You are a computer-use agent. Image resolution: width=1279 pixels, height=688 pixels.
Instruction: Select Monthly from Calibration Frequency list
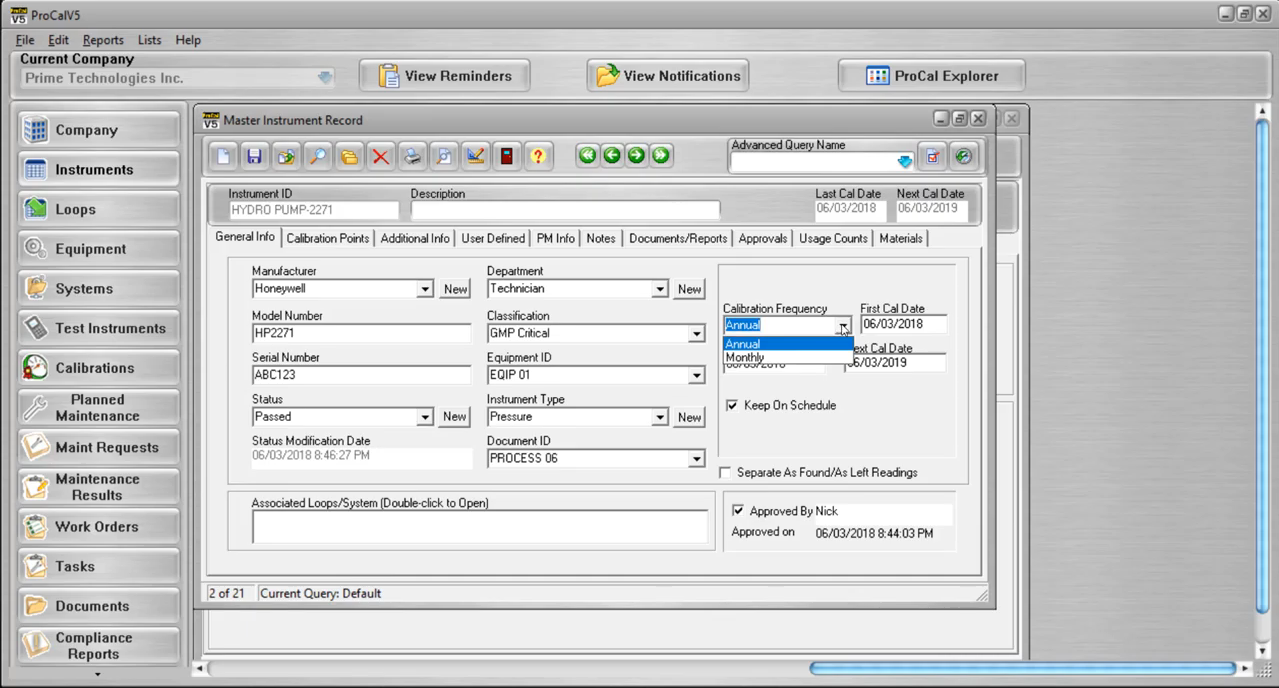pos(745,358)
